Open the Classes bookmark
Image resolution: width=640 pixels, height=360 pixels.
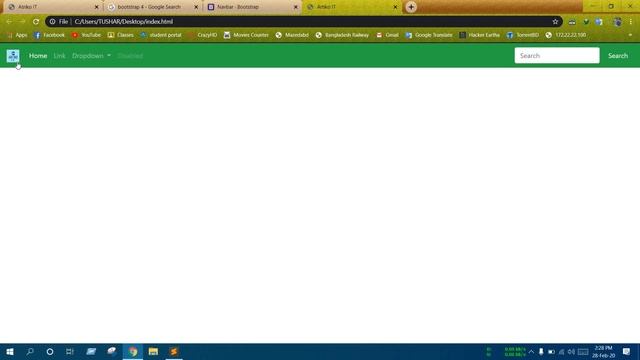[x=121, y=35]
